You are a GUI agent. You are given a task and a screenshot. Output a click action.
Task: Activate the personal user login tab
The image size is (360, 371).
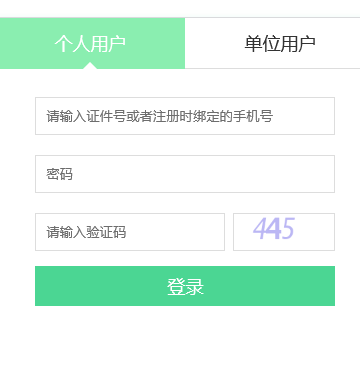click(92, 43)
